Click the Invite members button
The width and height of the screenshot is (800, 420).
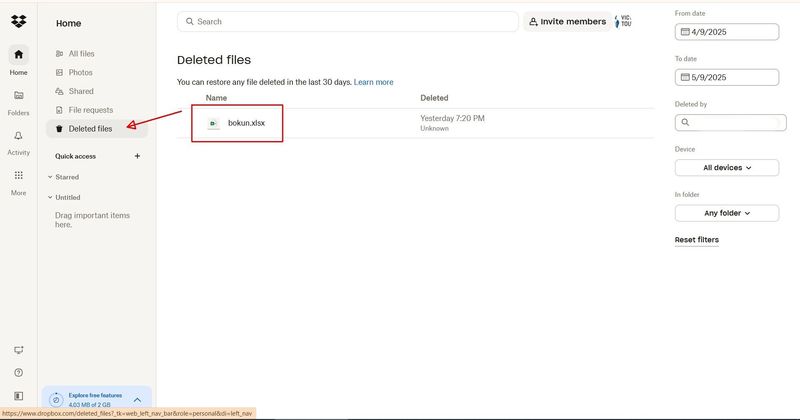coord(567,21)
